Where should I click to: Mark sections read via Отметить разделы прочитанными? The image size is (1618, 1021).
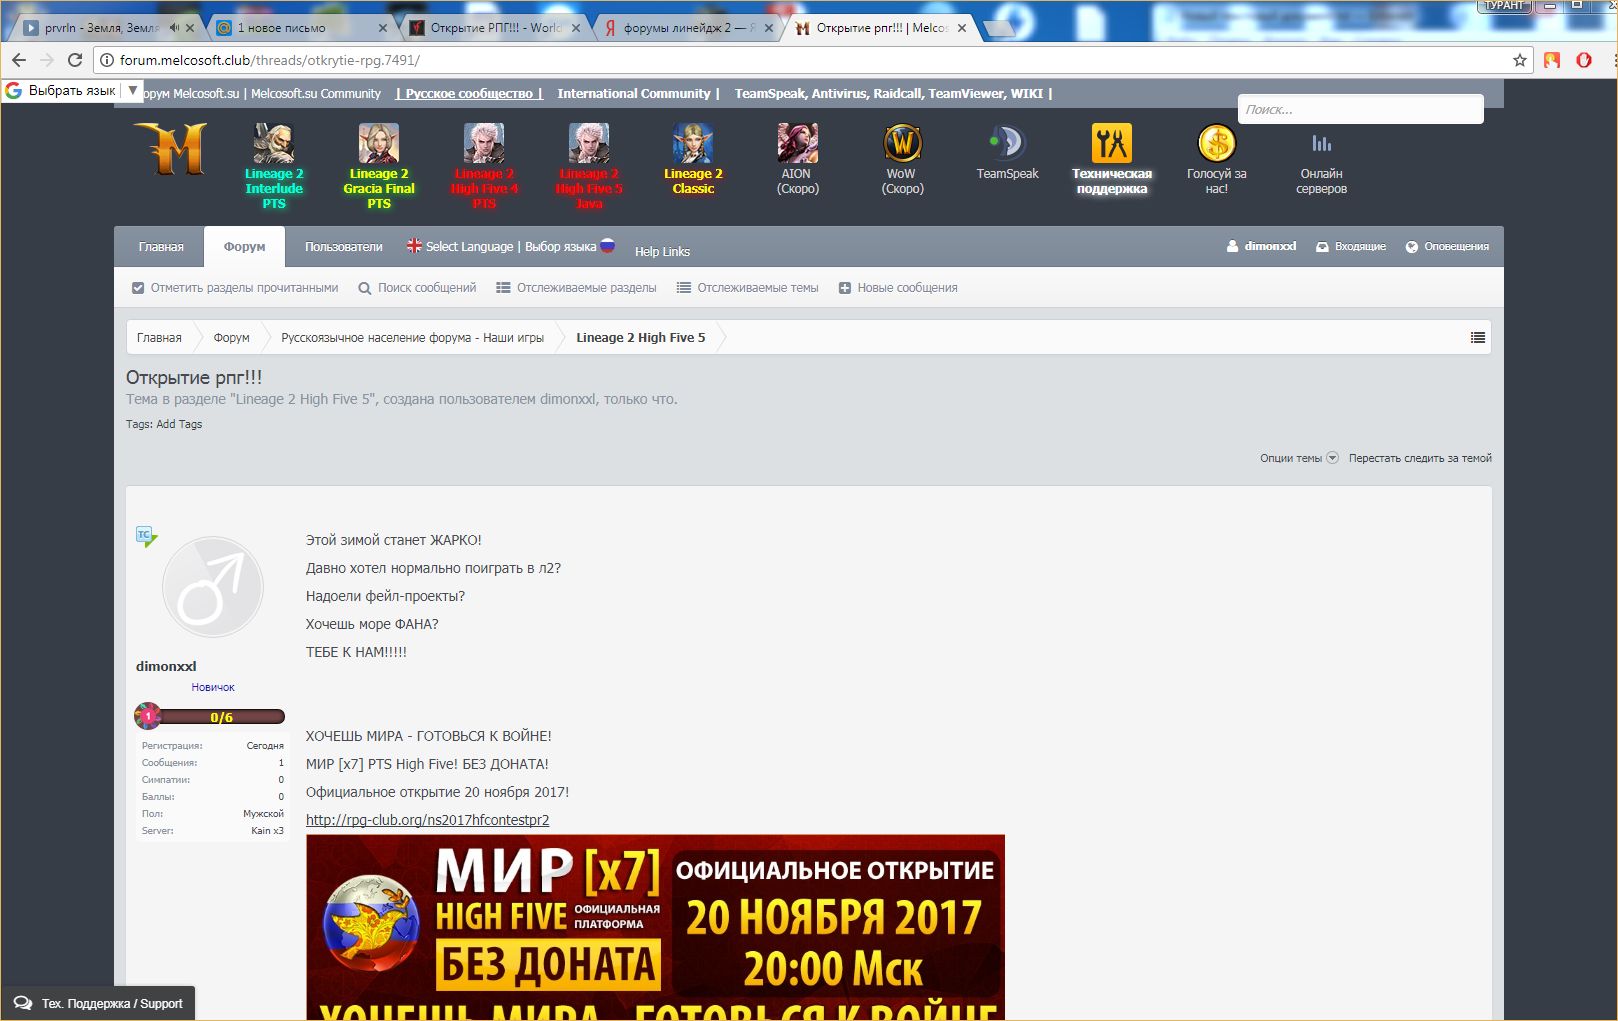click(x=235, y=288)
